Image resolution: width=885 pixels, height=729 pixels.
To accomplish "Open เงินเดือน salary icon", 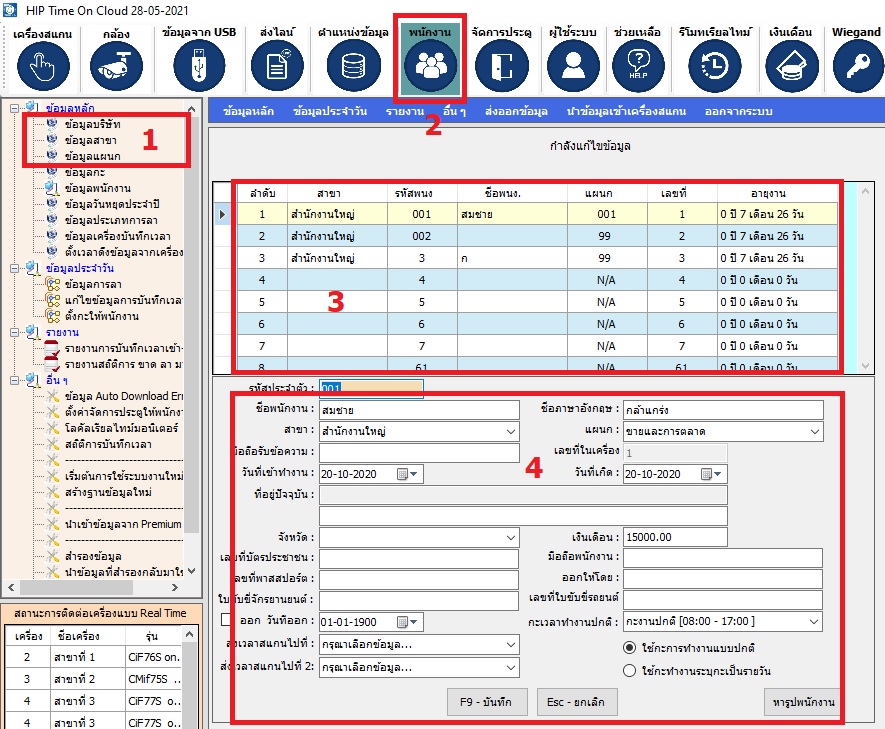I will click(791, 67).
